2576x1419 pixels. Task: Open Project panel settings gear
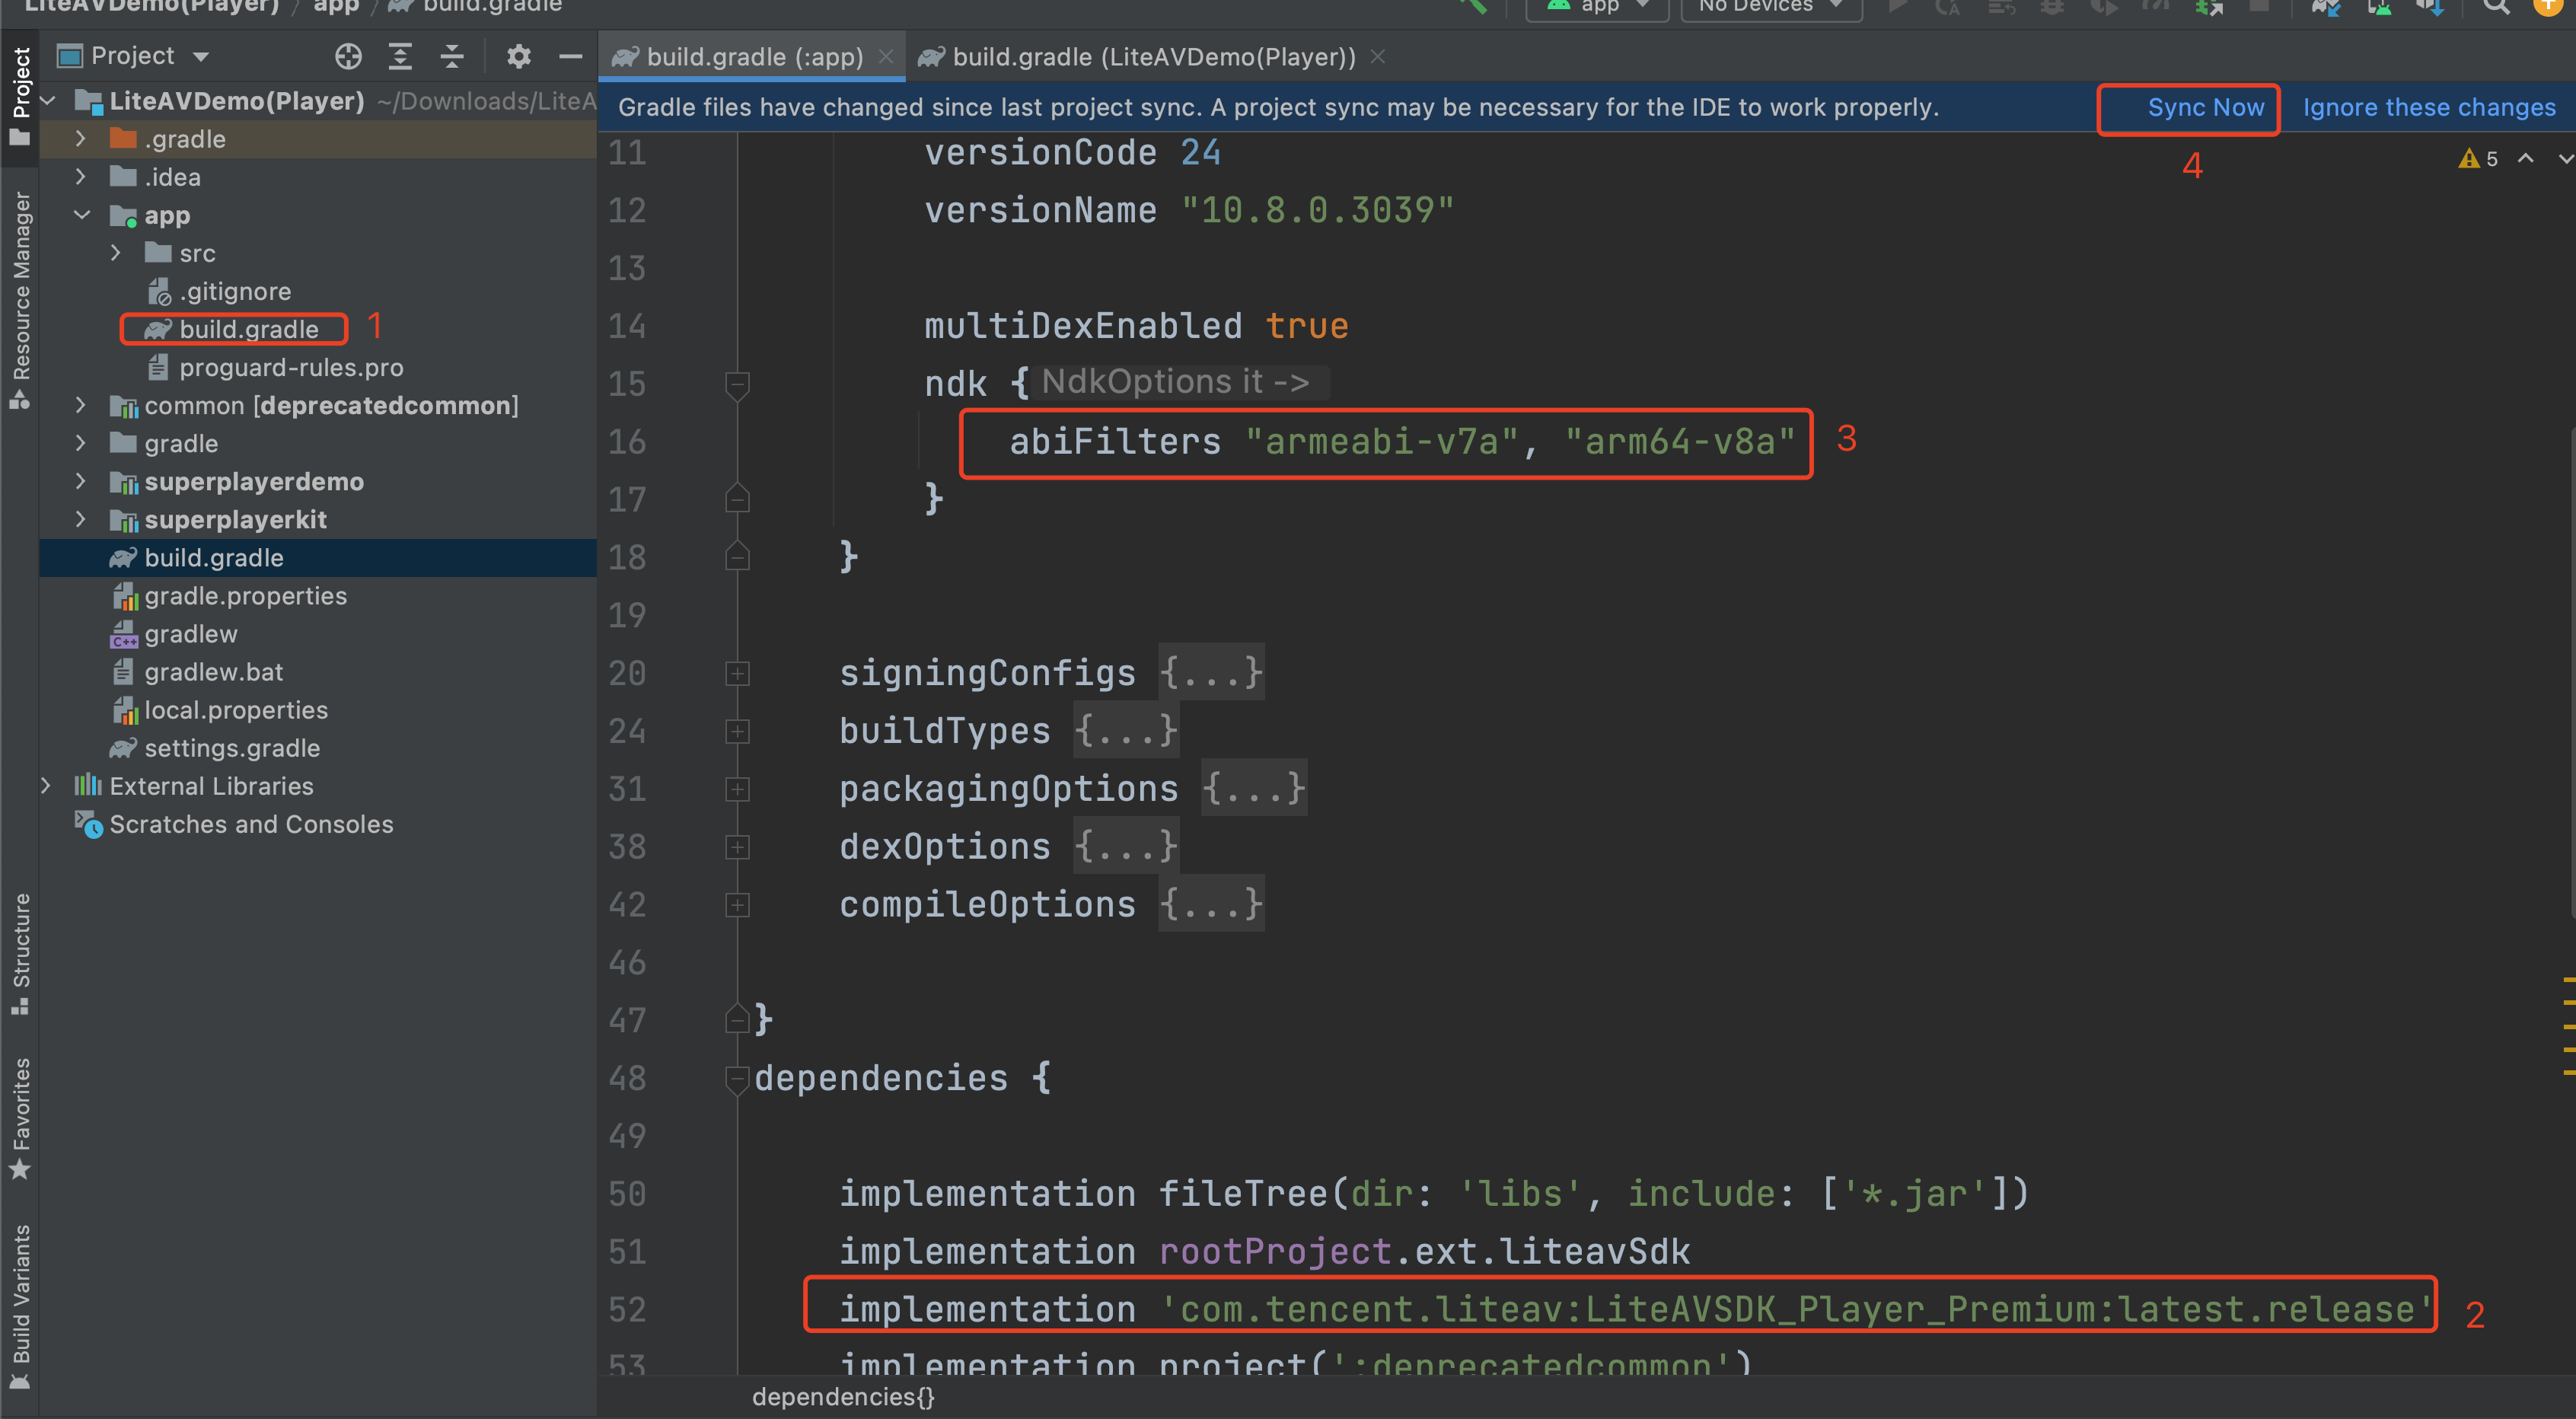click(518, 56)
